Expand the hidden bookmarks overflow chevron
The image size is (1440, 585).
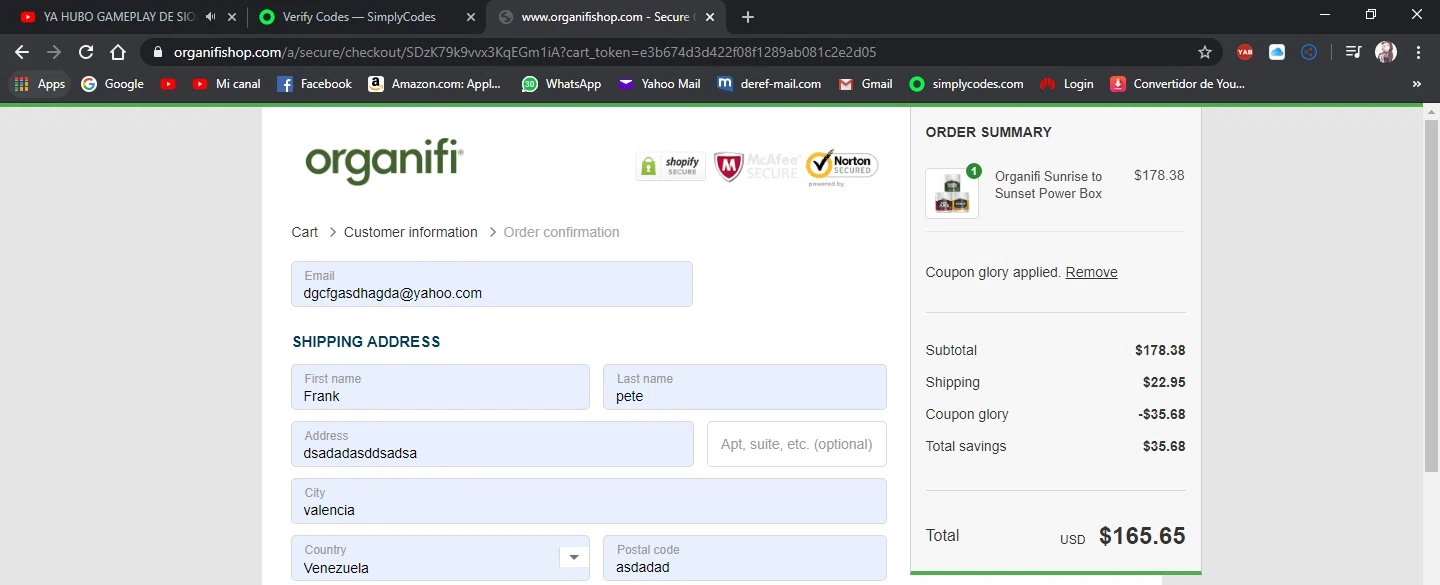(x=1416, y=84)
